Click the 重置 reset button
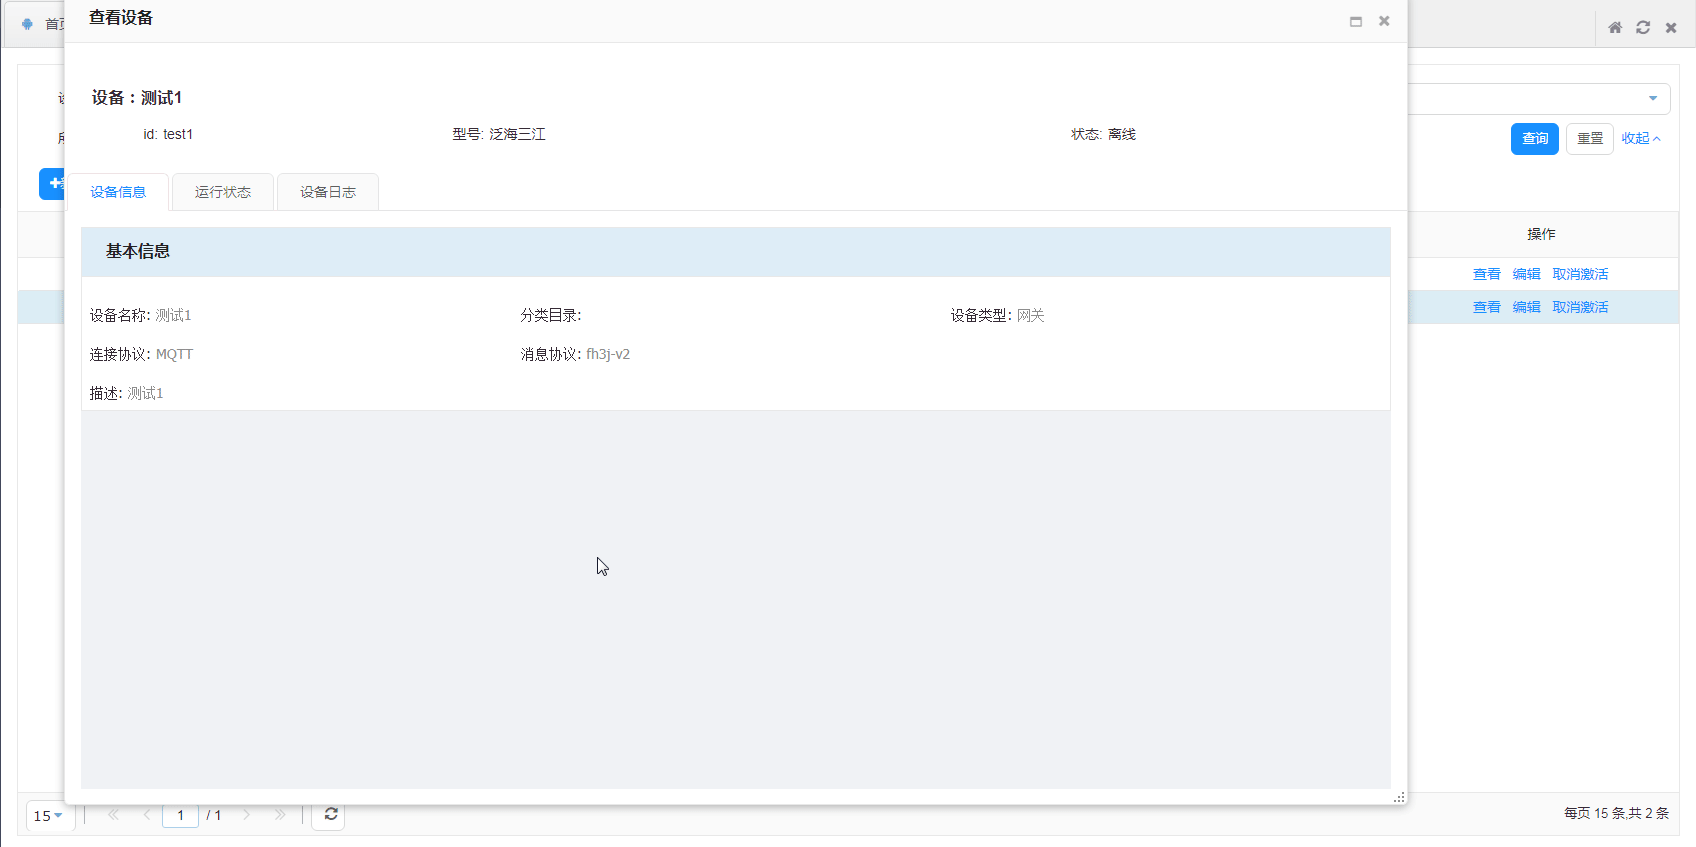This screenshot has width=1696, height=847. 1589,139
